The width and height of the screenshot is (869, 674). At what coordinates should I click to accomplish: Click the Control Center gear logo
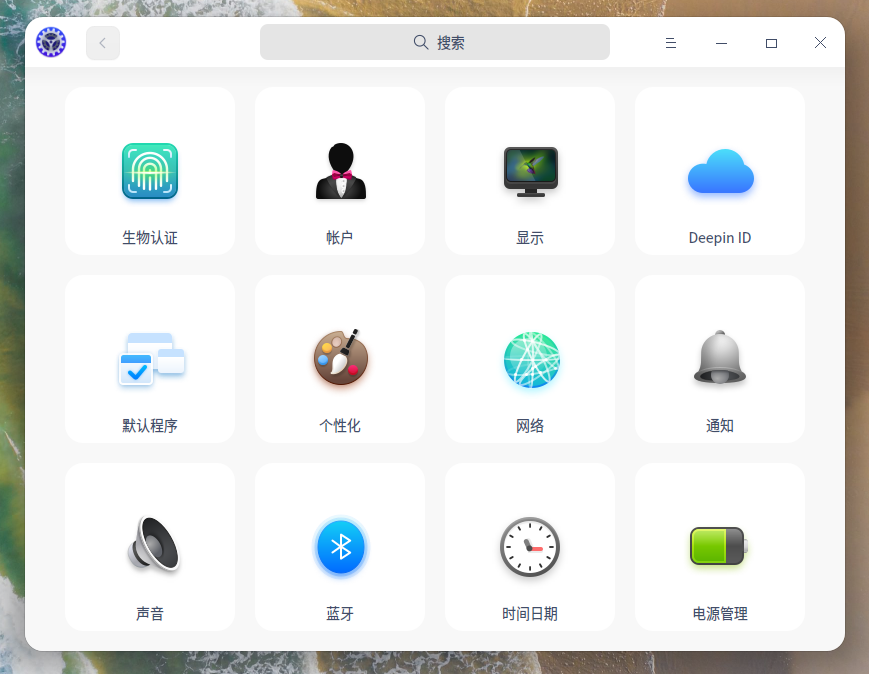(x=51, y=42)
